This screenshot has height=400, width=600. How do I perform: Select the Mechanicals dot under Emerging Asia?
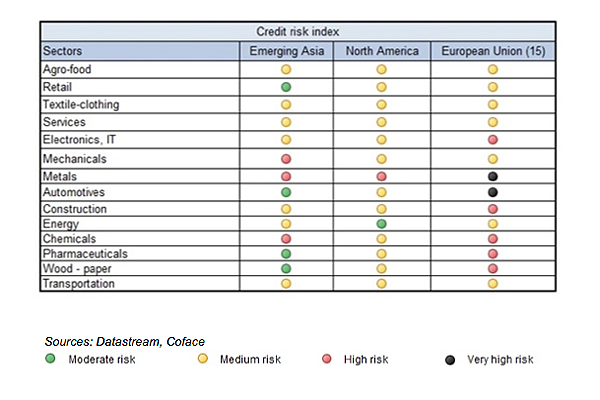(286, 158)
